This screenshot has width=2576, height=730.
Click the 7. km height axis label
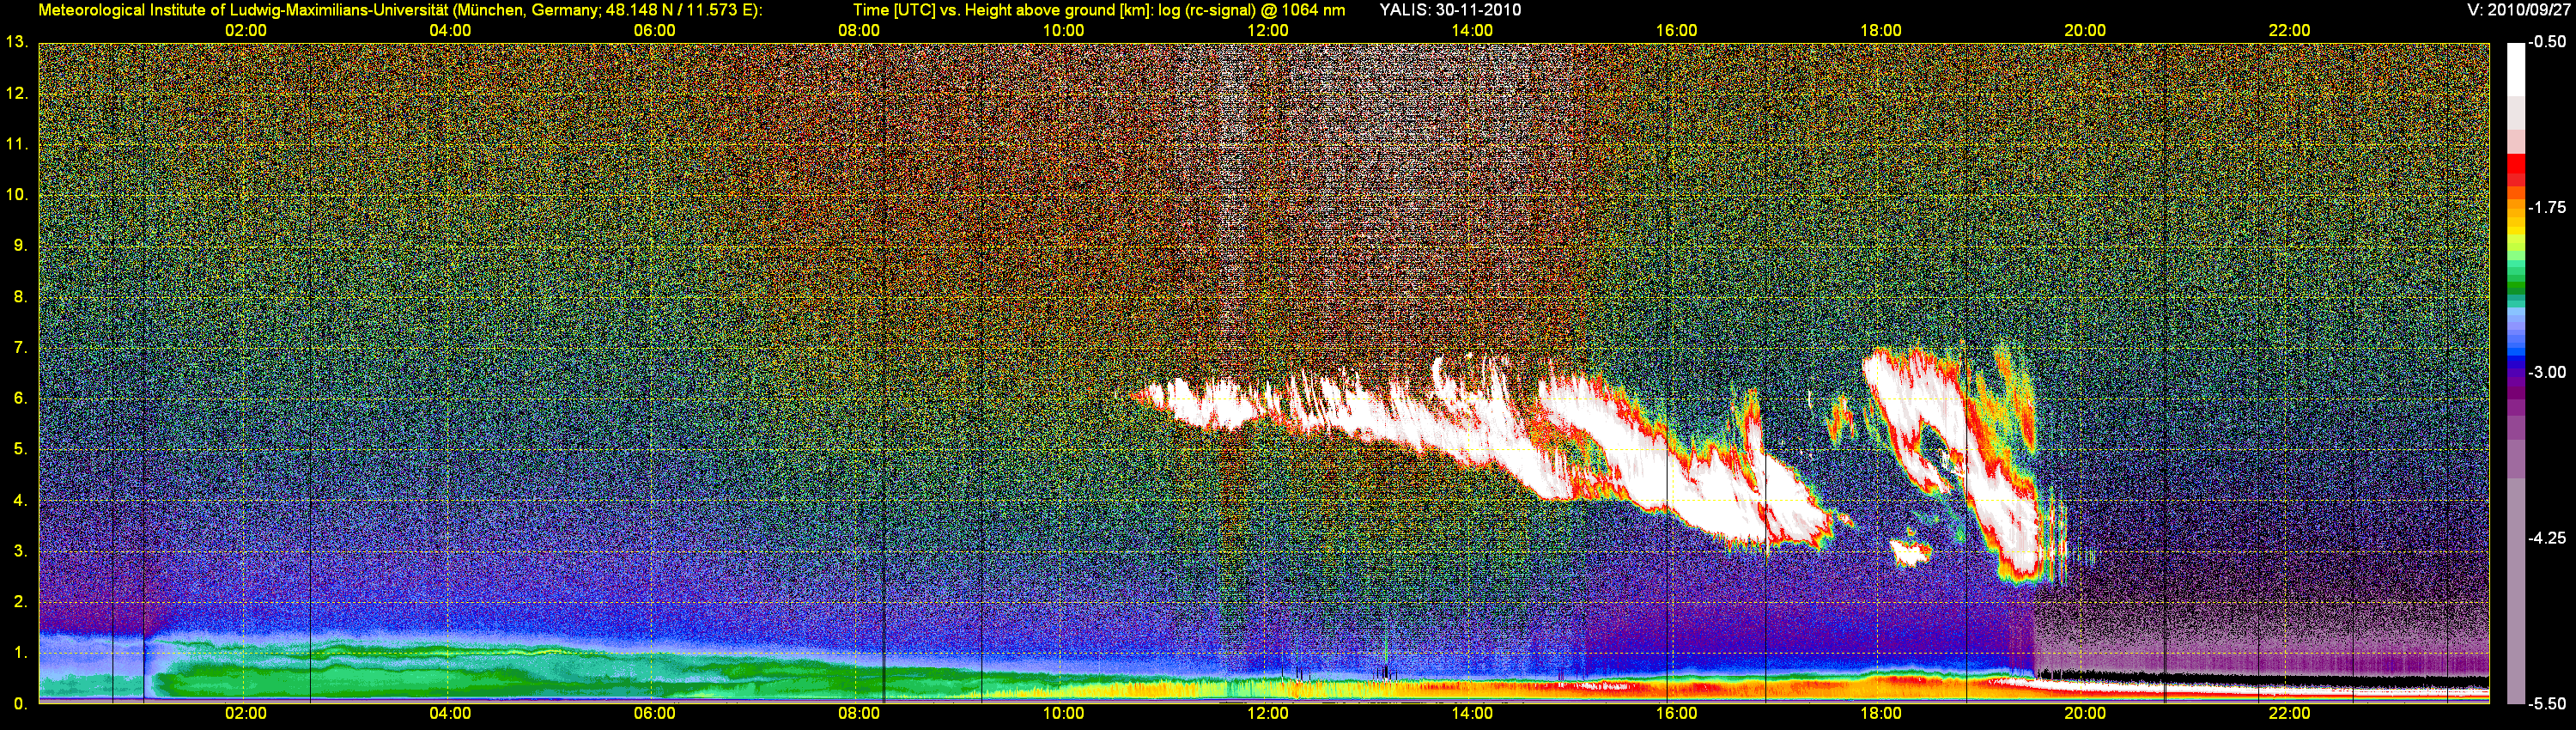(20, 347)
